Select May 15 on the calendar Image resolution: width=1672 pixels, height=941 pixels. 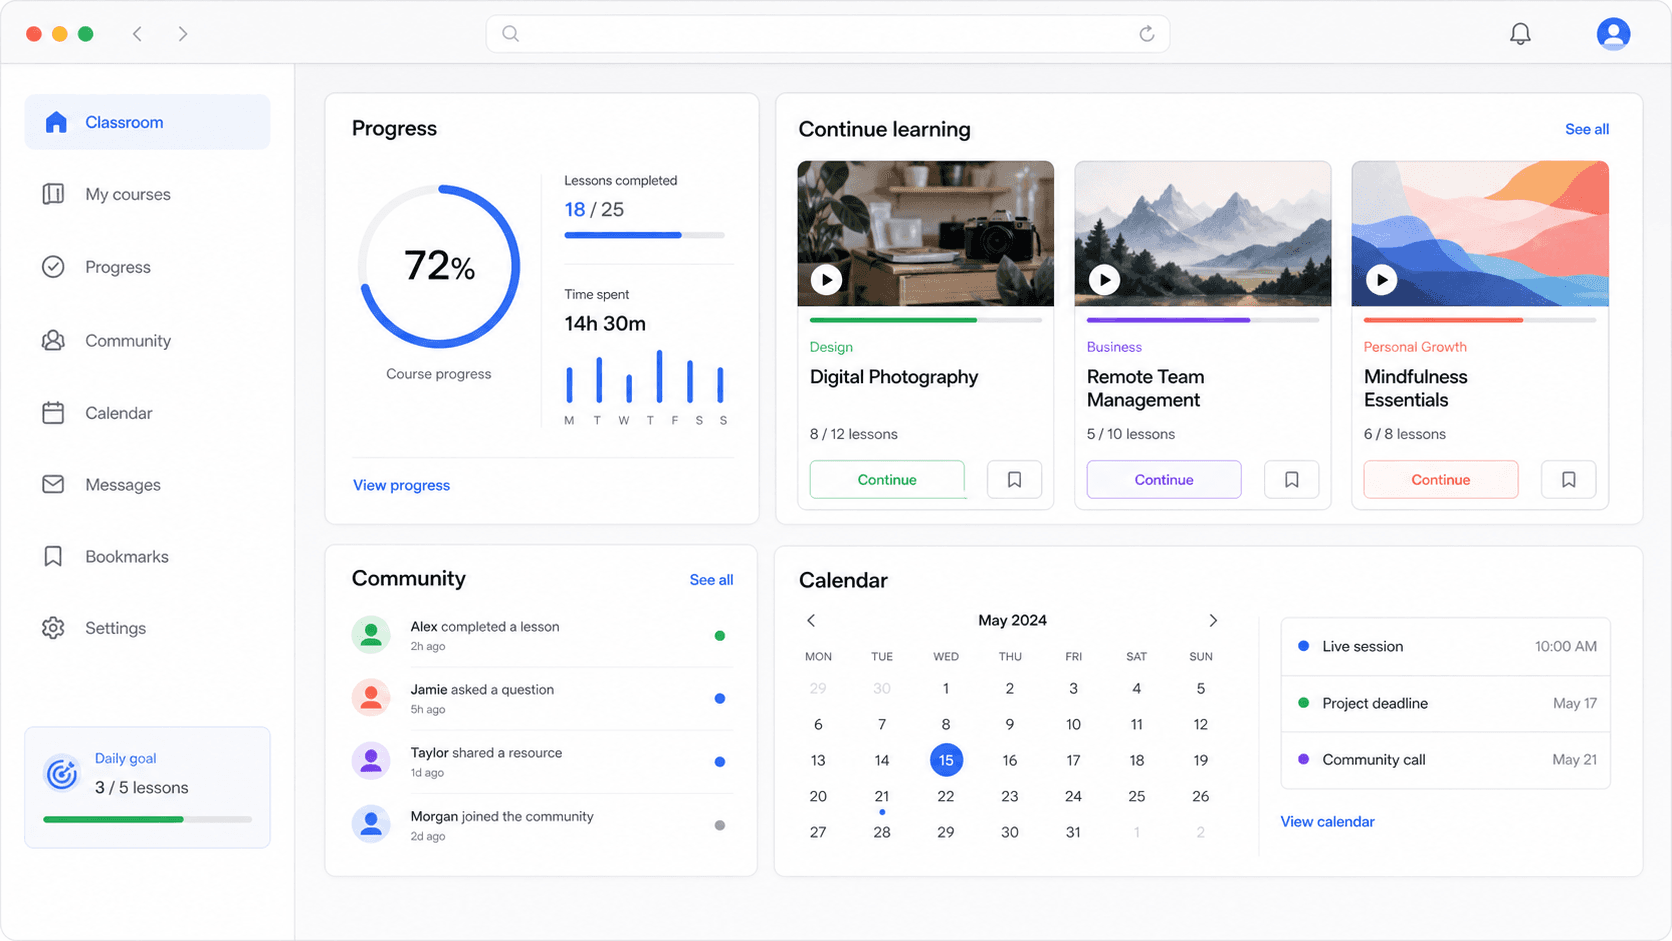(946, 760)
